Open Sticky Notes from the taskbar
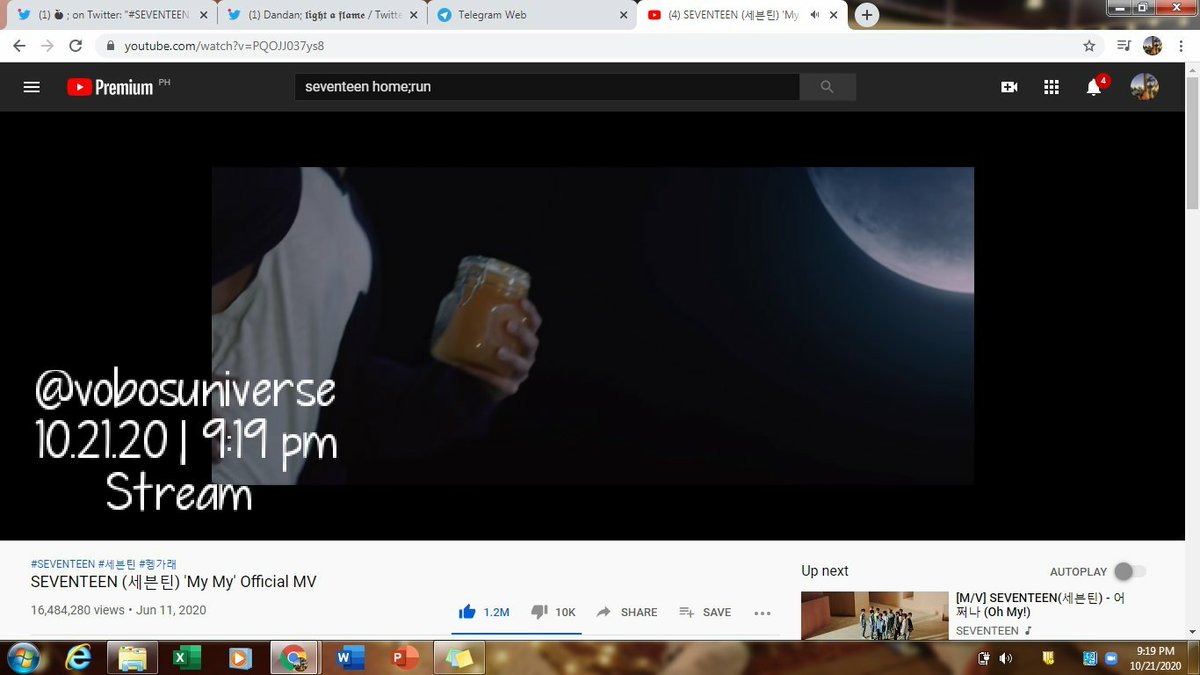 [459, 658]
